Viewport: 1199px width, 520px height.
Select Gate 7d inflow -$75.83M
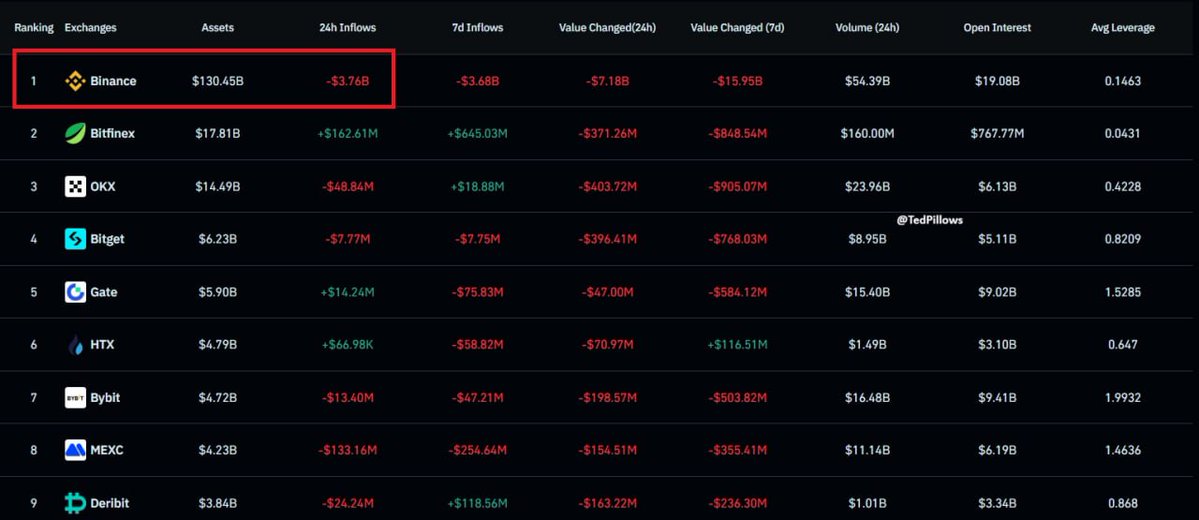477,292
